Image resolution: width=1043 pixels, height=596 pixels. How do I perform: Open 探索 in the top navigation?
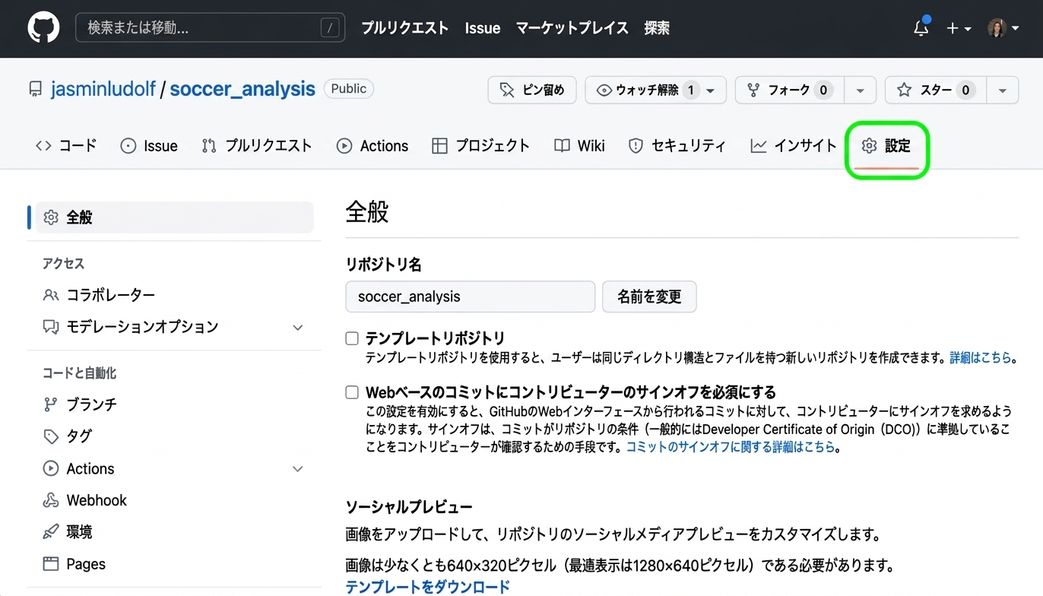(657, 28)
